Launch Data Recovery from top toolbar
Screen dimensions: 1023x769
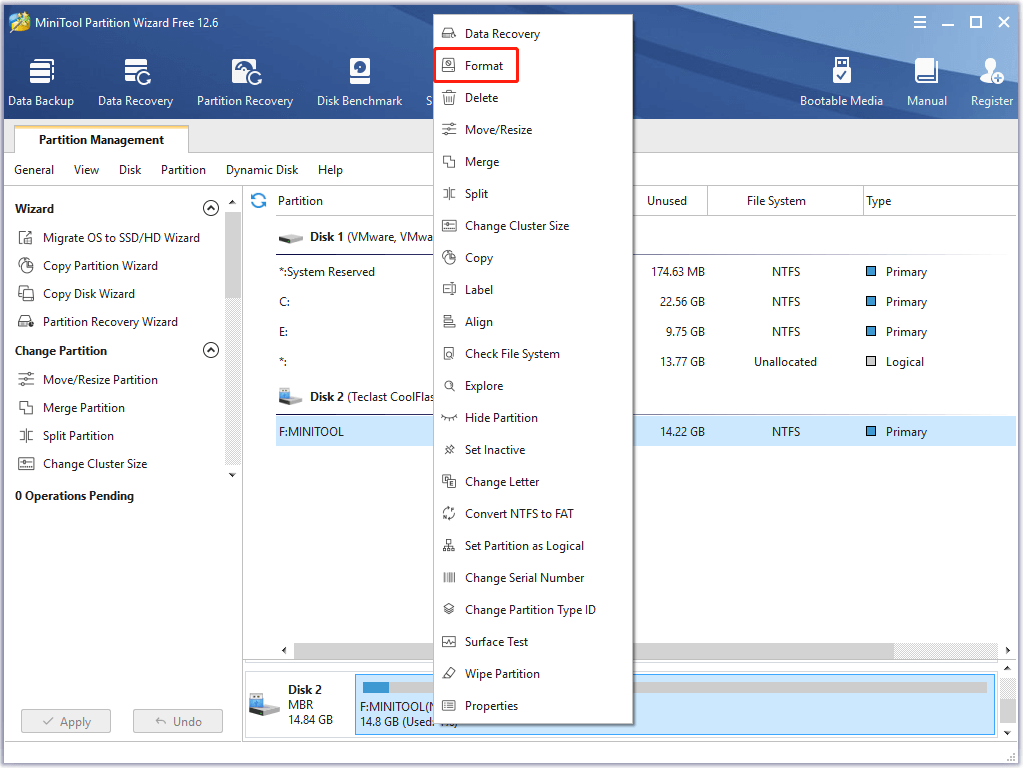click(136, 82)
